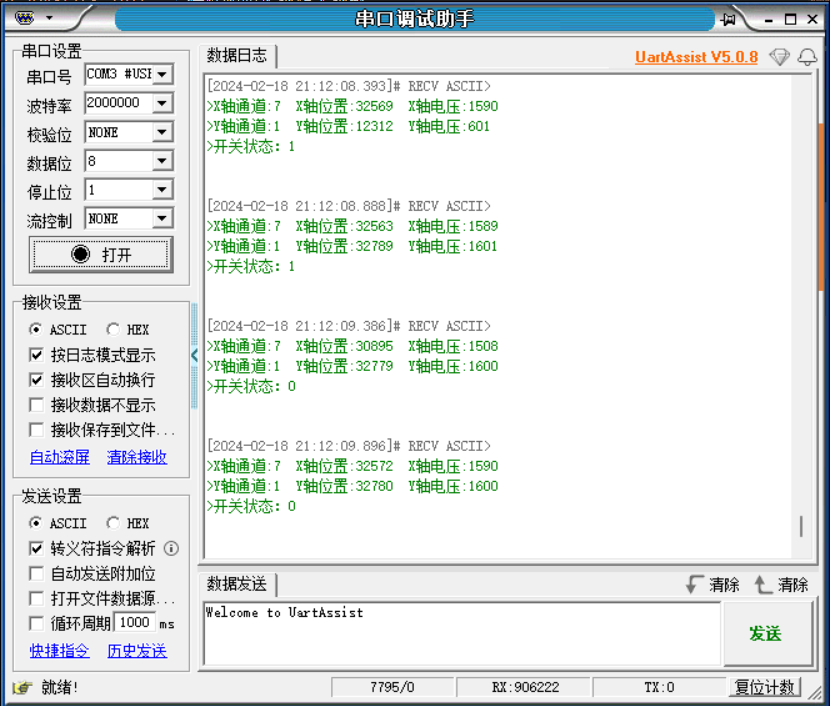
Task: Enable 循环周期 checkbox
Action: 36,623
